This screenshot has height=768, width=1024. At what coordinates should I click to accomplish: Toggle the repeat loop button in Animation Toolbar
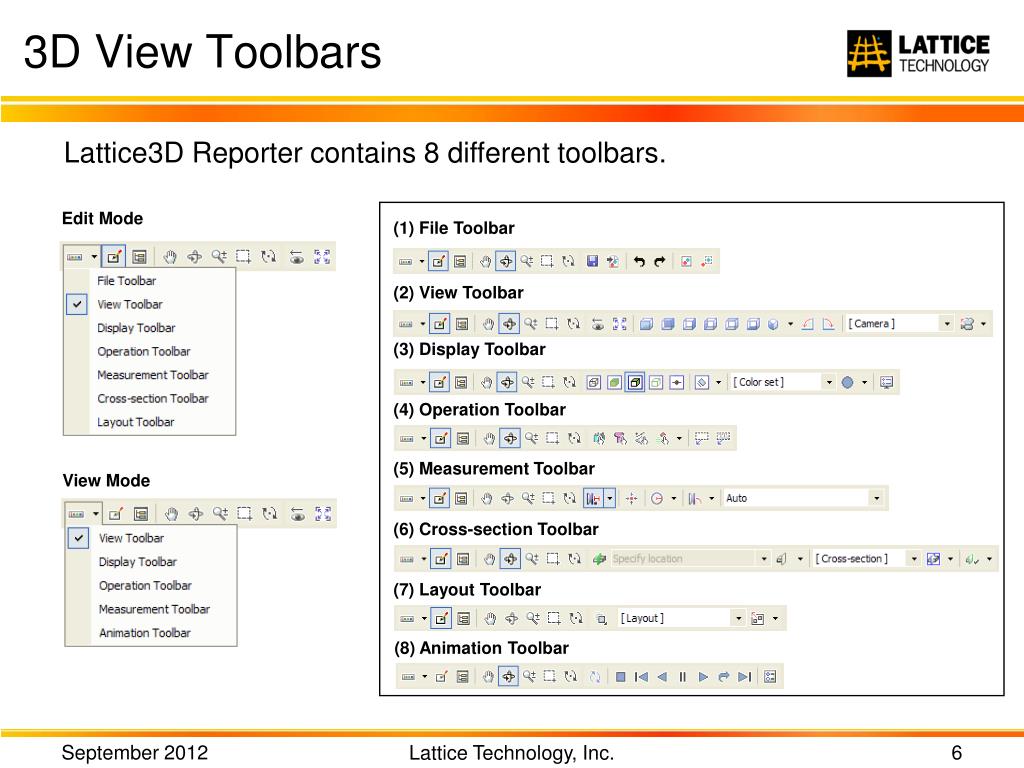coord(724,677)
